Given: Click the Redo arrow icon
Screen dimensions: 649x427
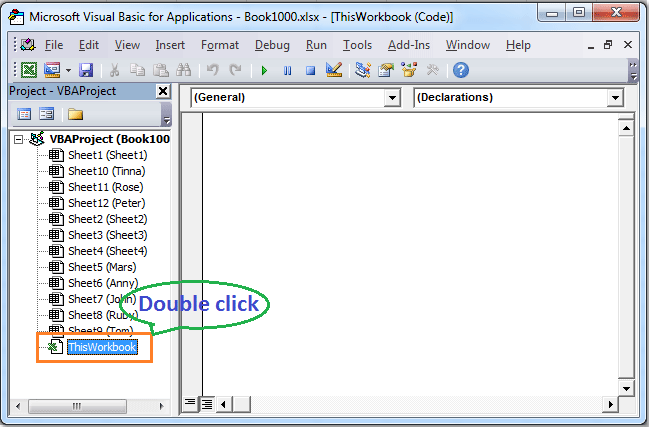Looking at the screenshot, I should coord(236,70).
